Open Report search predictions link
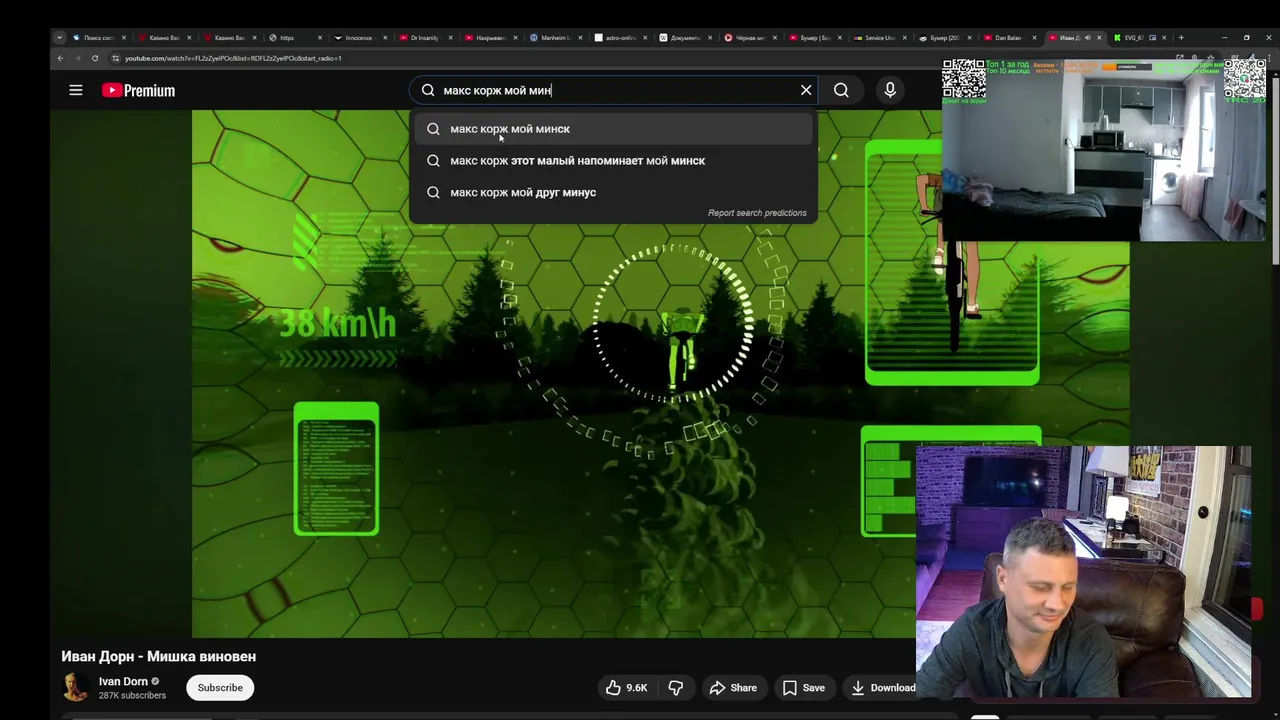The width and height of the screenshot is (1280, 720). tap(757, 213)
